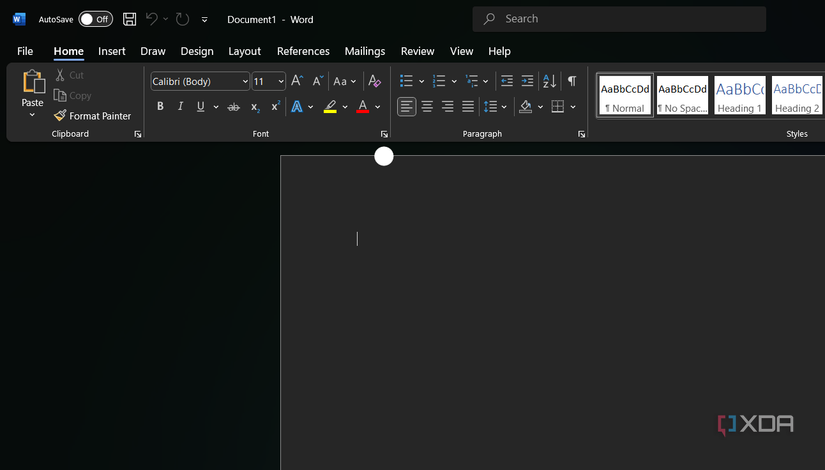Click the Line and Paragraph Spacing icon
This screenshot has width=825, height=470.
[490, 107]
